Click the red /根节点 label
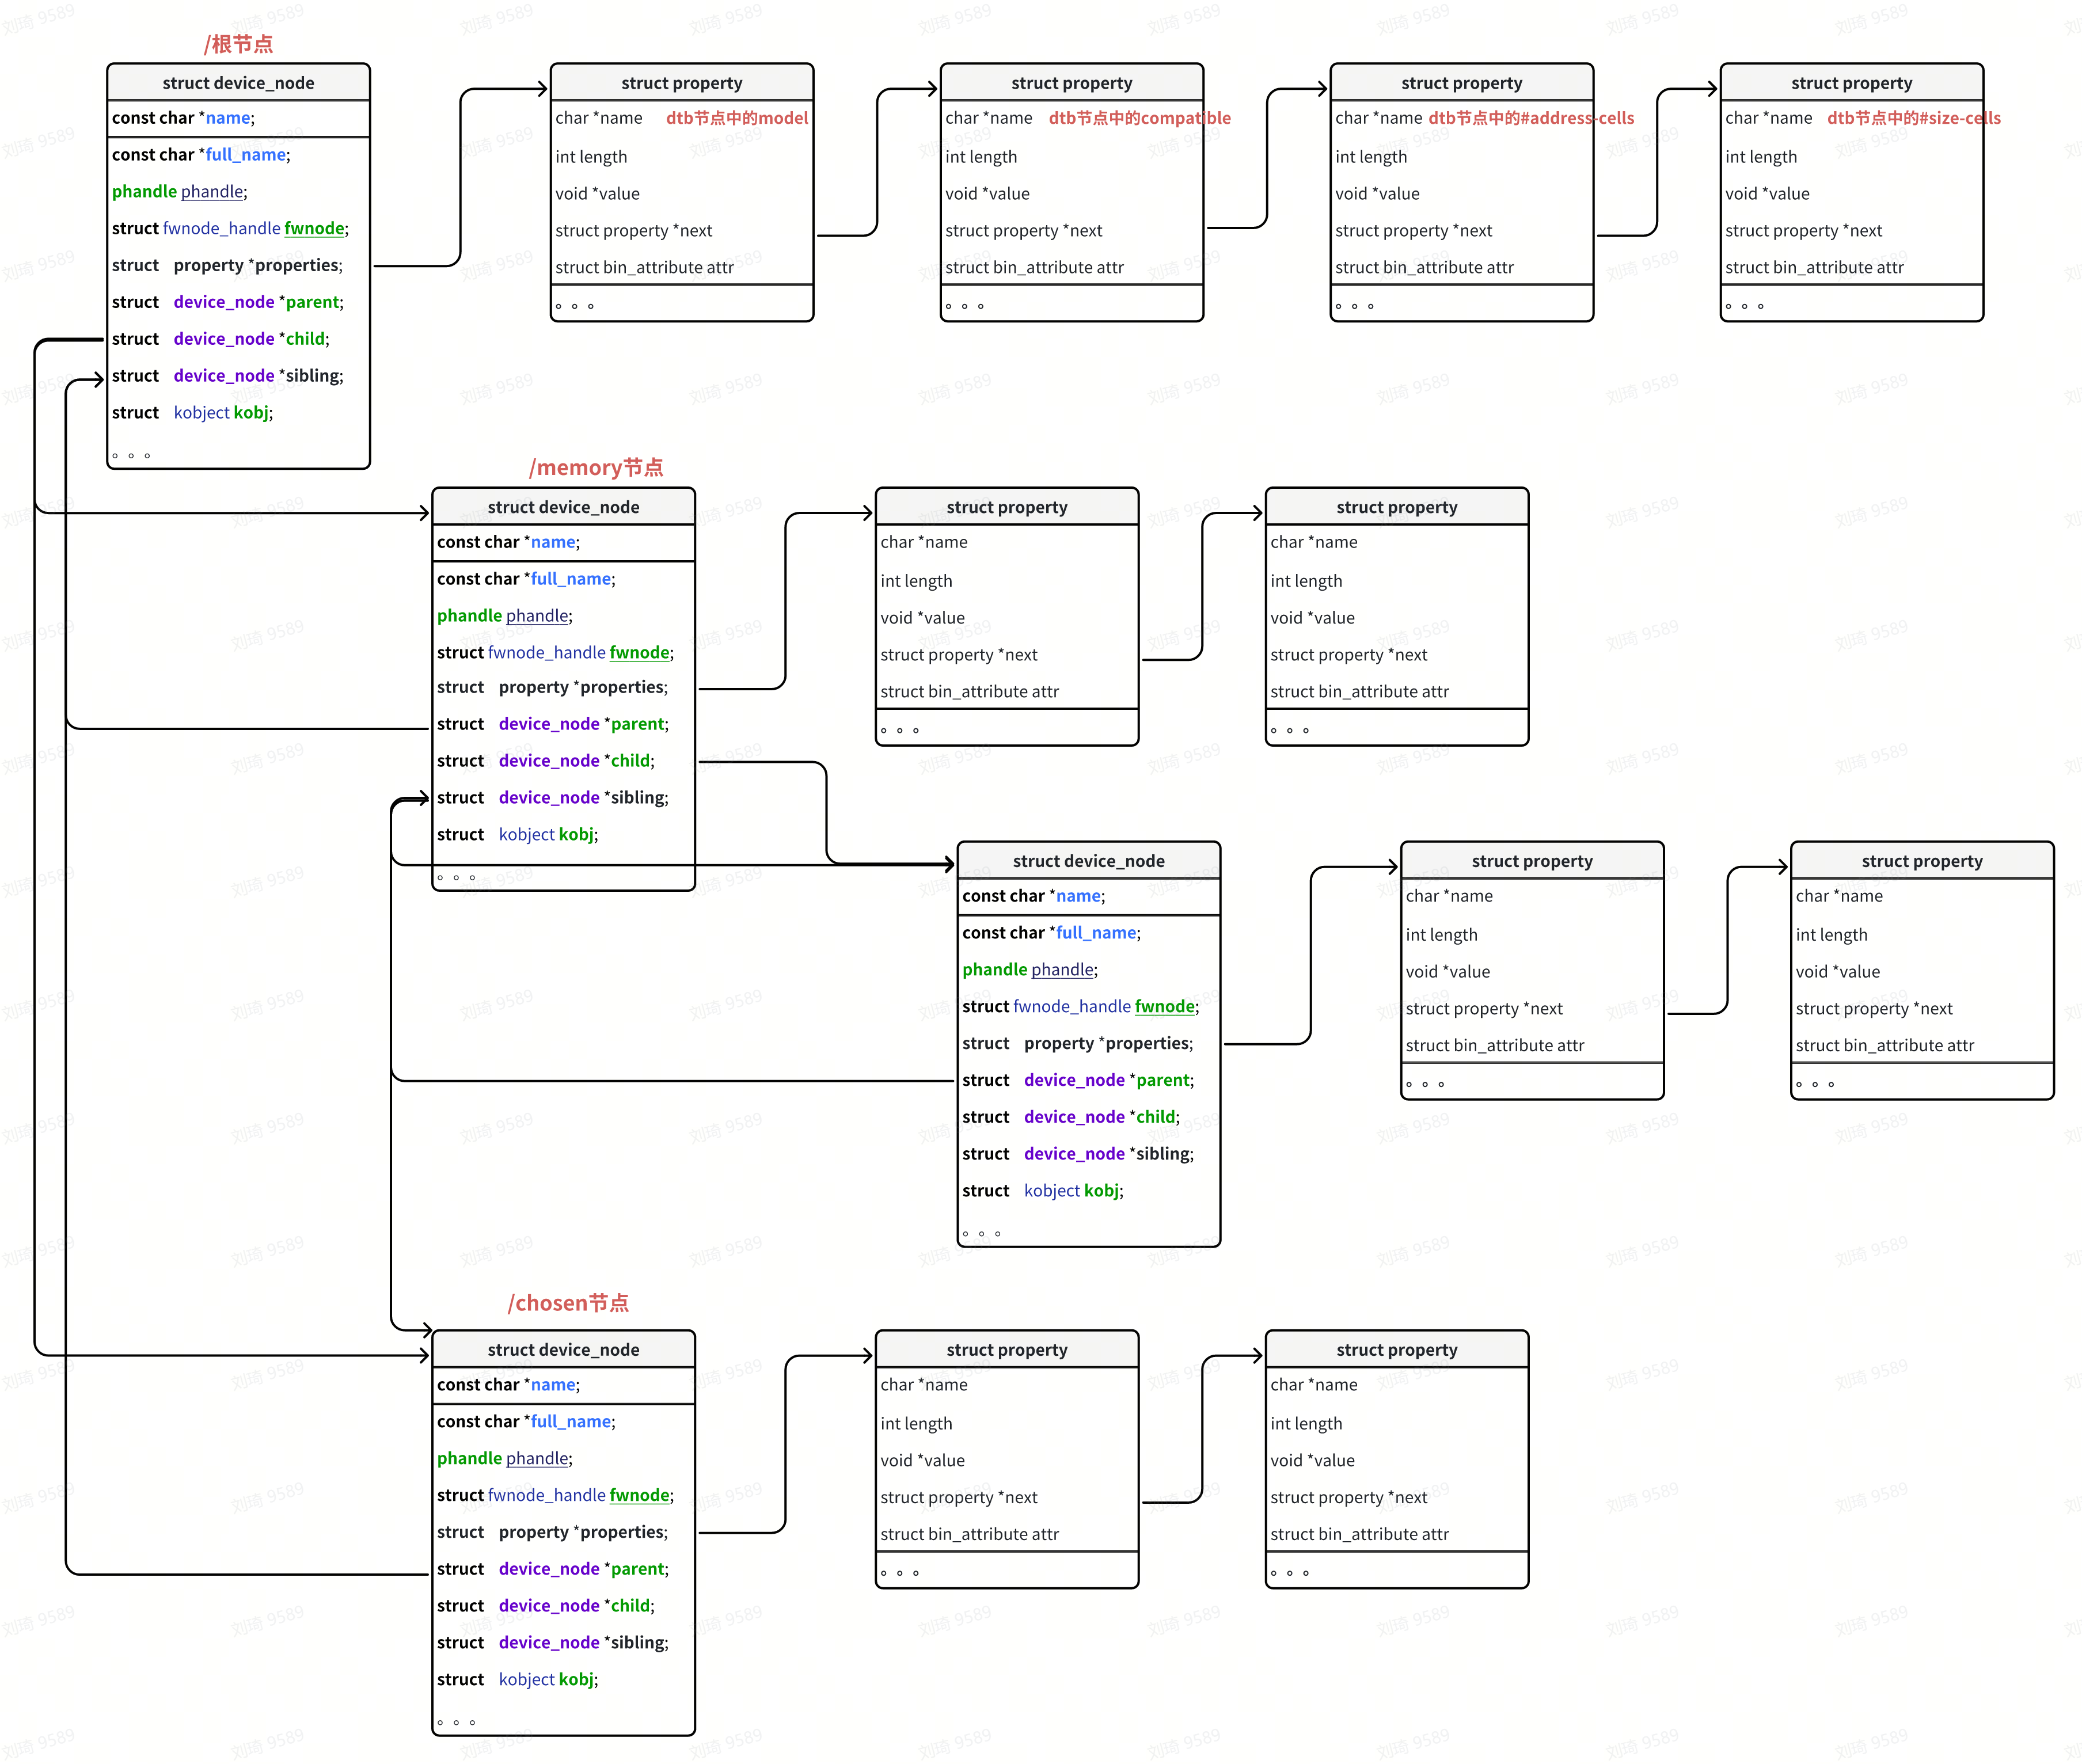Screen dimensions: 2082x1764 pyautogui.click(x=238, y=44)
